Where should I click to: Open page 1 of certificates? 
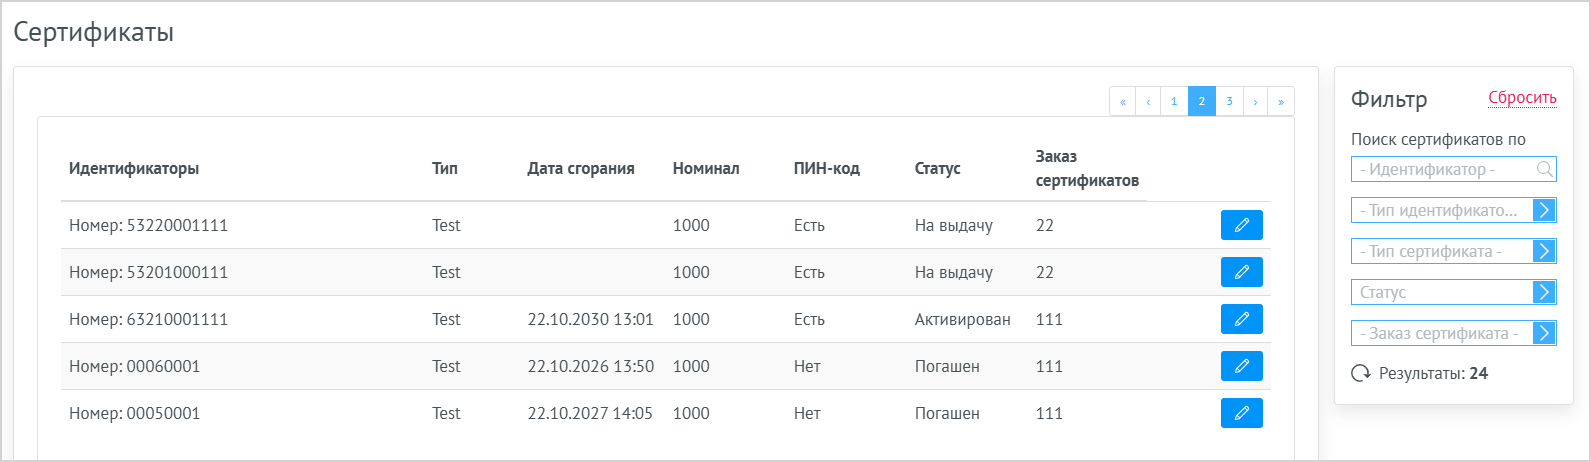[1174, 101]
